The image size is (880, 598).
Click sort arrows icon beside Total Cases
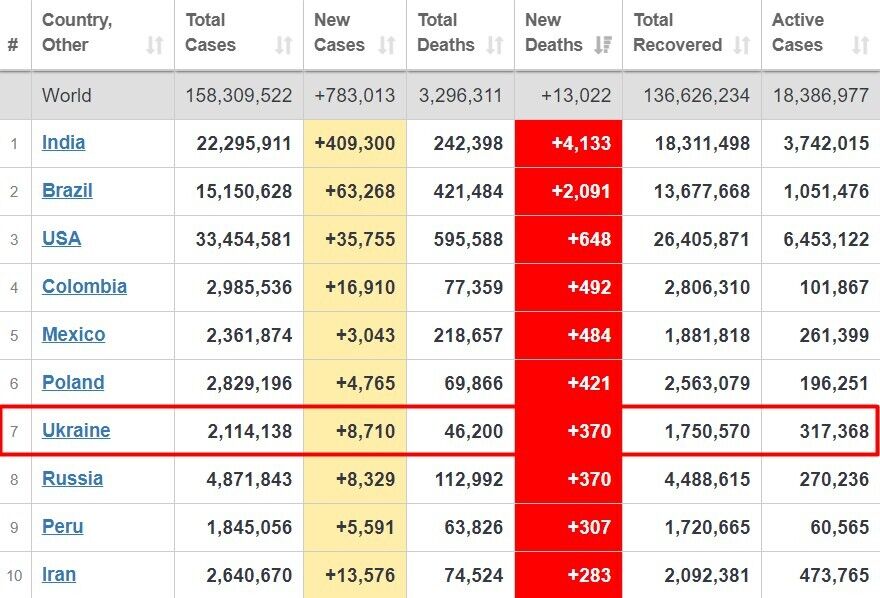click(x=284, y=45)
